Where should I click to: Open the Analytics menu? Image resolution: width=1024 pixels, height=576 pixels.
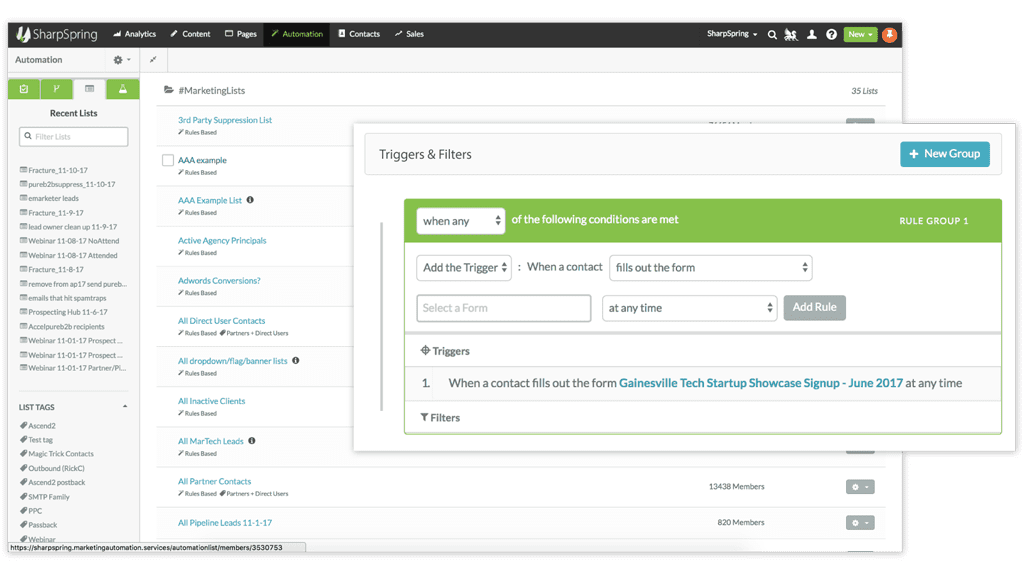pyautogui.click(x=135, y=34)
